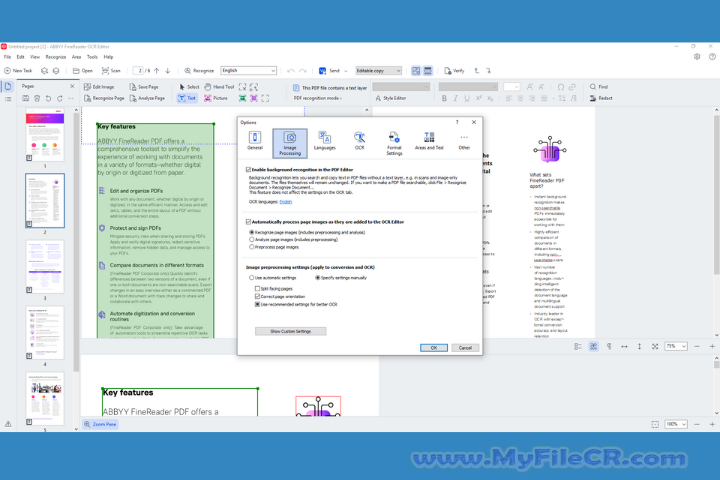Open the Editable copy layout dropdown
The image size is (720, 480).
[378, 71]
